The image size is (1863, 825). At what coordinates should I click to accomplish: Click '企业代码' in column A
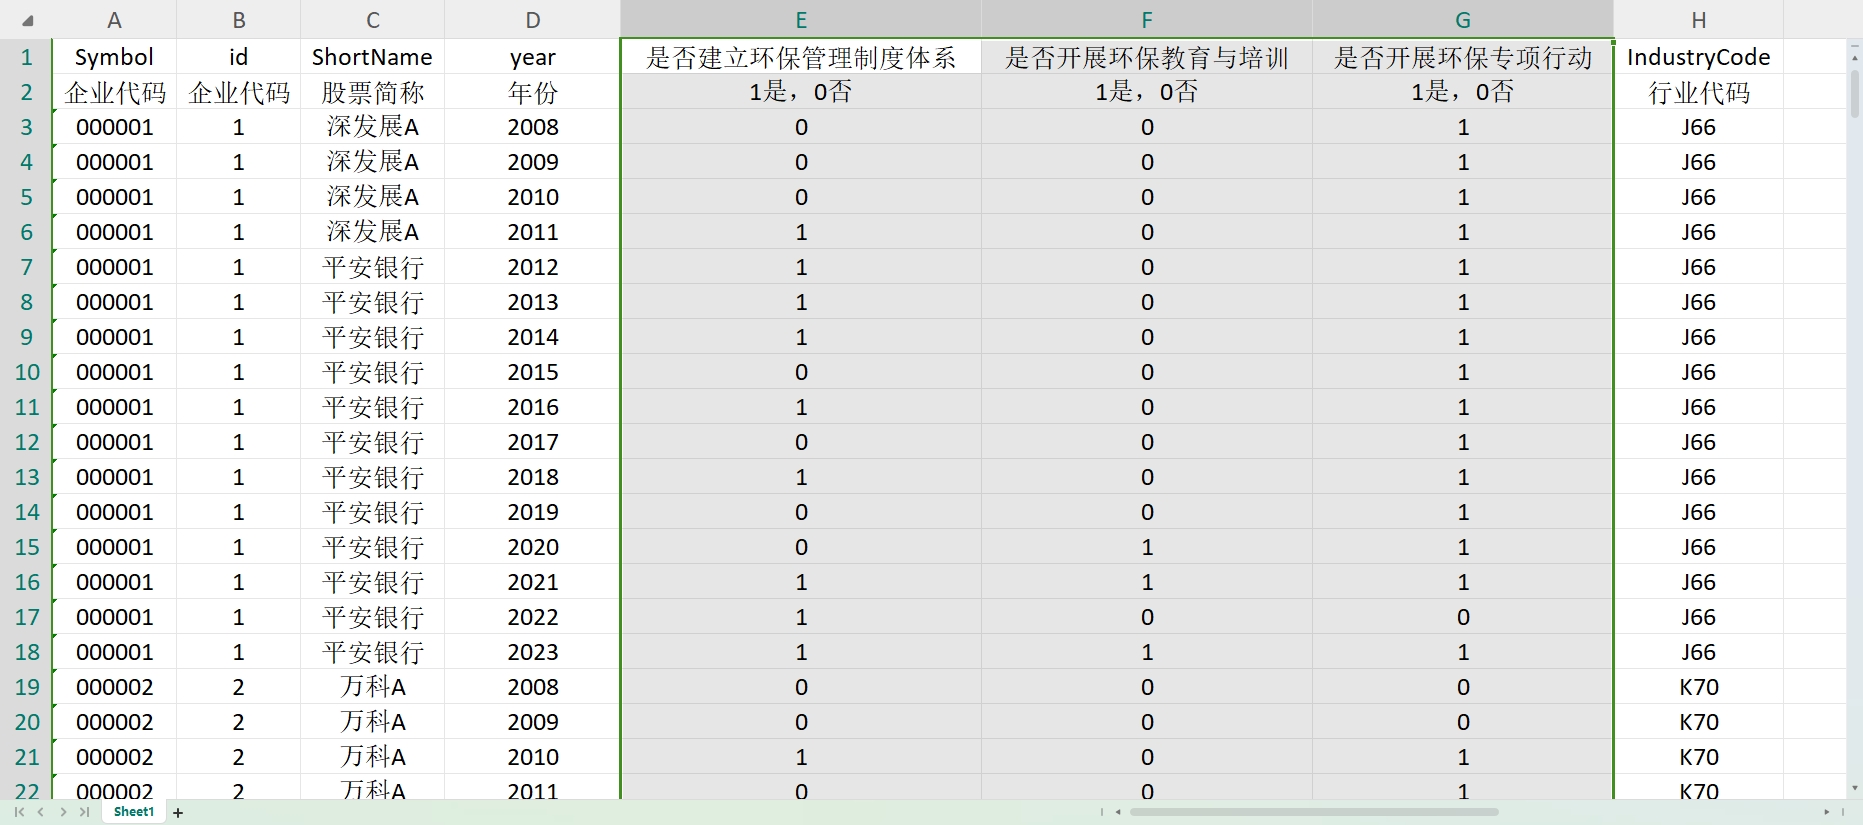(x=114, y=92)
